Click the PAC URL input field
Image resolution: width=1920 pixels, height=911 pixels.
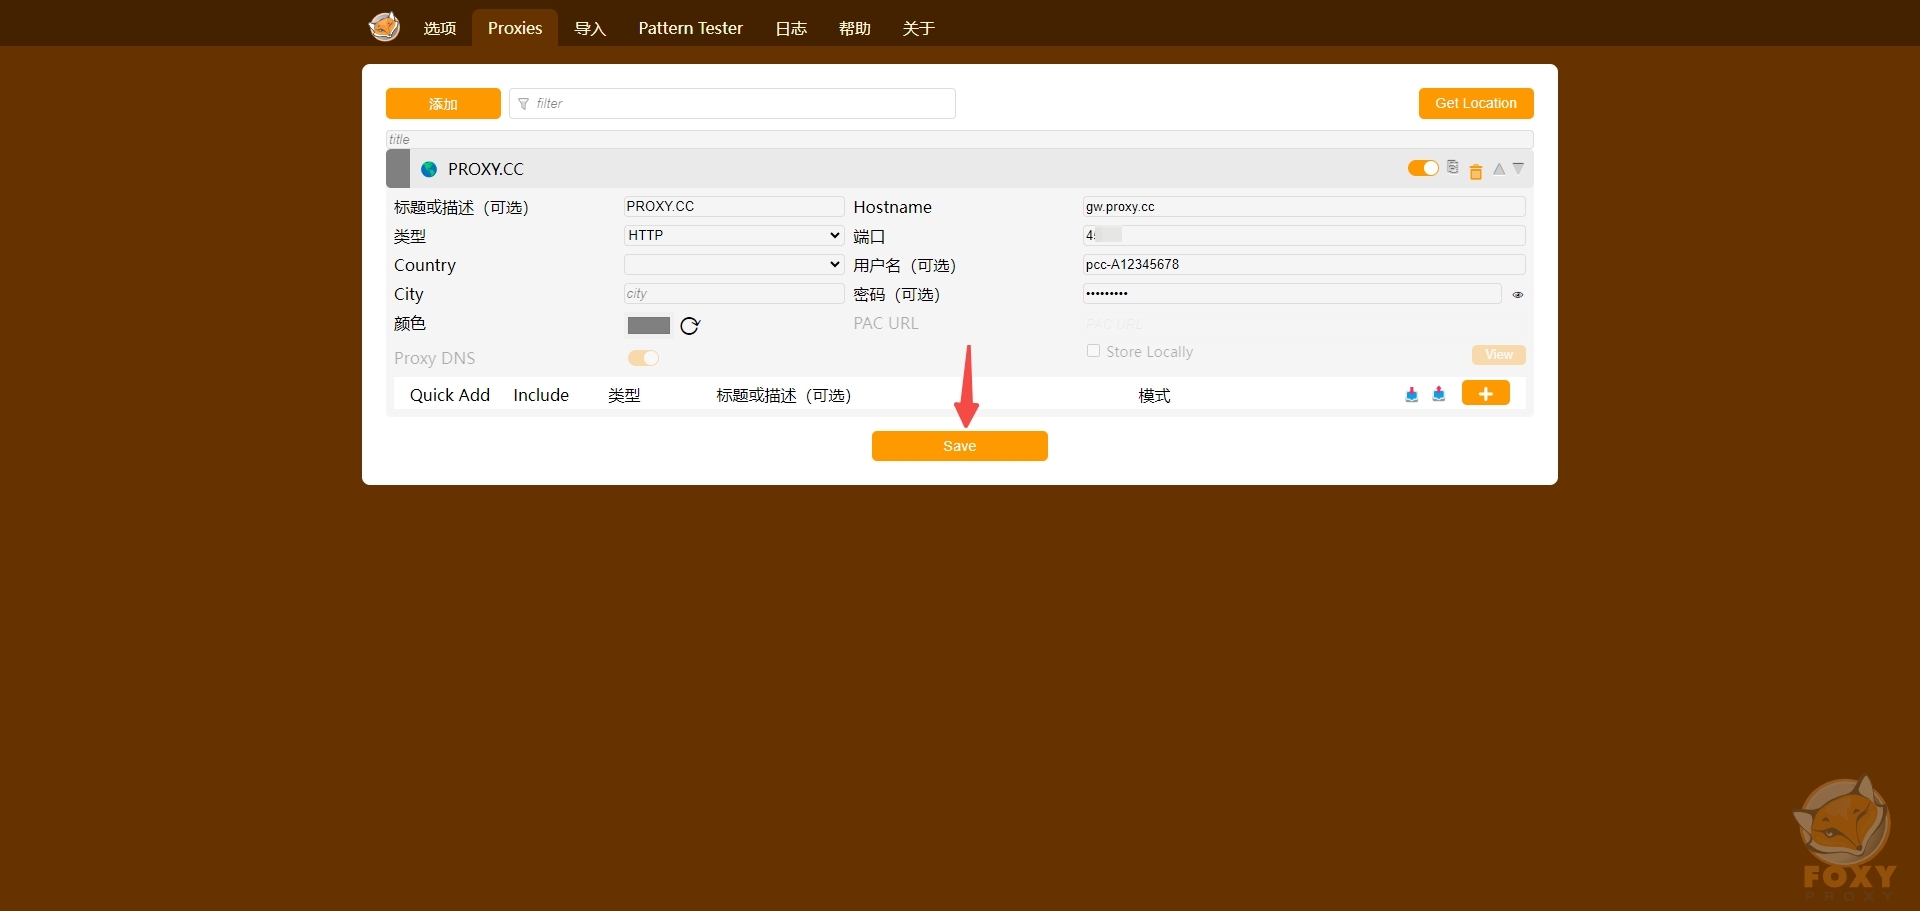(x=1304, y=323)
